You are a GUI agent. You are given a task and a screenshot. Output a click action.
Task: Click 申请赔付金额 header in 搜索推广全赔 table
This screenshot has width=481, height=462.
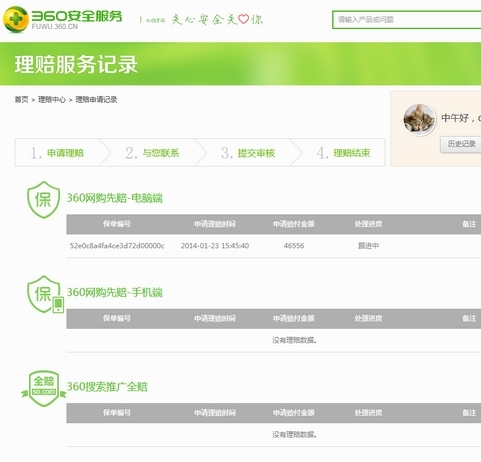tap(294, 413)
